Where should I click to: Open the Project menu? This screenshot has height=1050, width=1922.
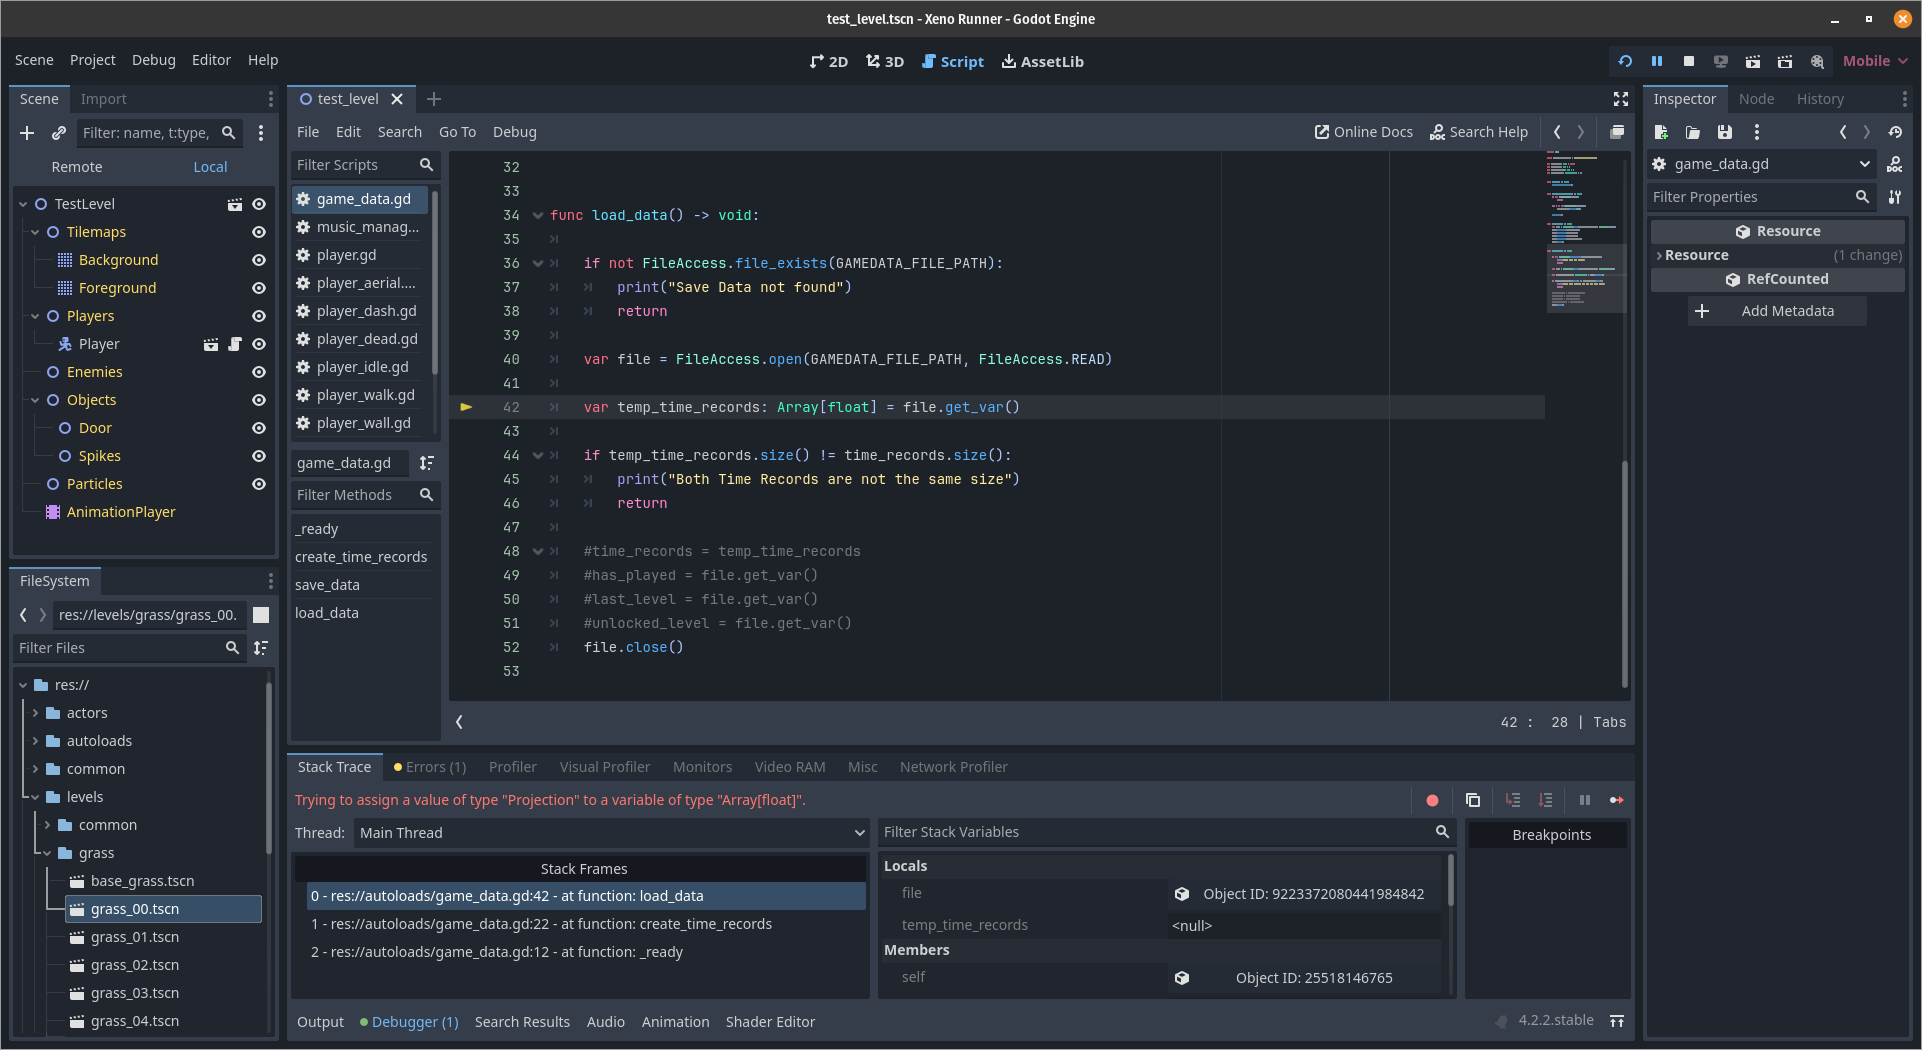(92, 60)
